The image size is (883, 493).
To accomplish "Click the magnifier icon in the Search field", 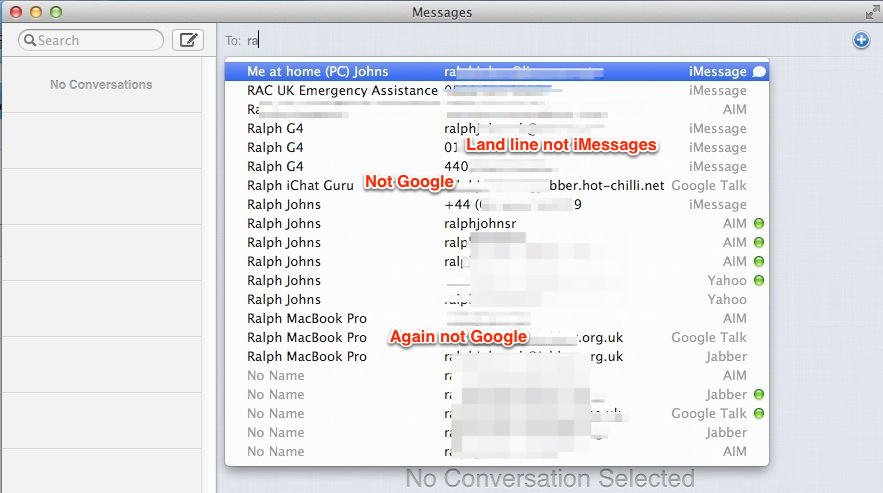I will [30, 40].
